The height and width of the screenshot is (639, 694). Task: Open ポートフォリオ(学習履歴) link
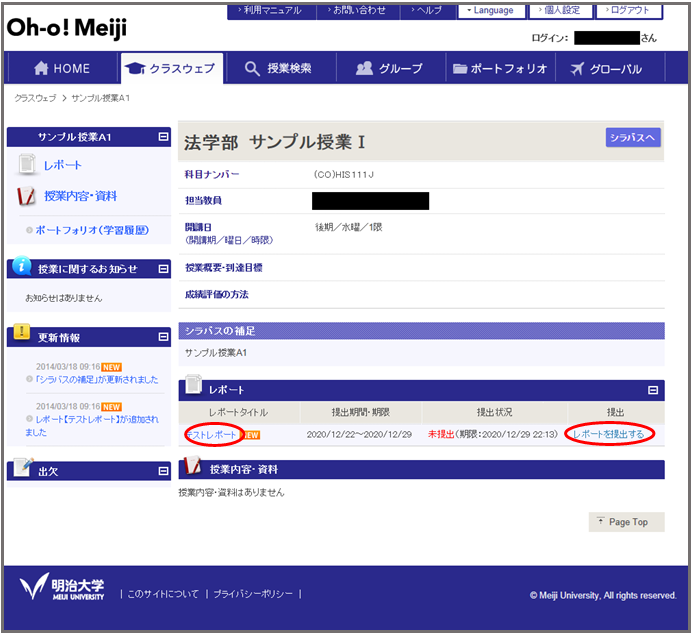[92, 230]
